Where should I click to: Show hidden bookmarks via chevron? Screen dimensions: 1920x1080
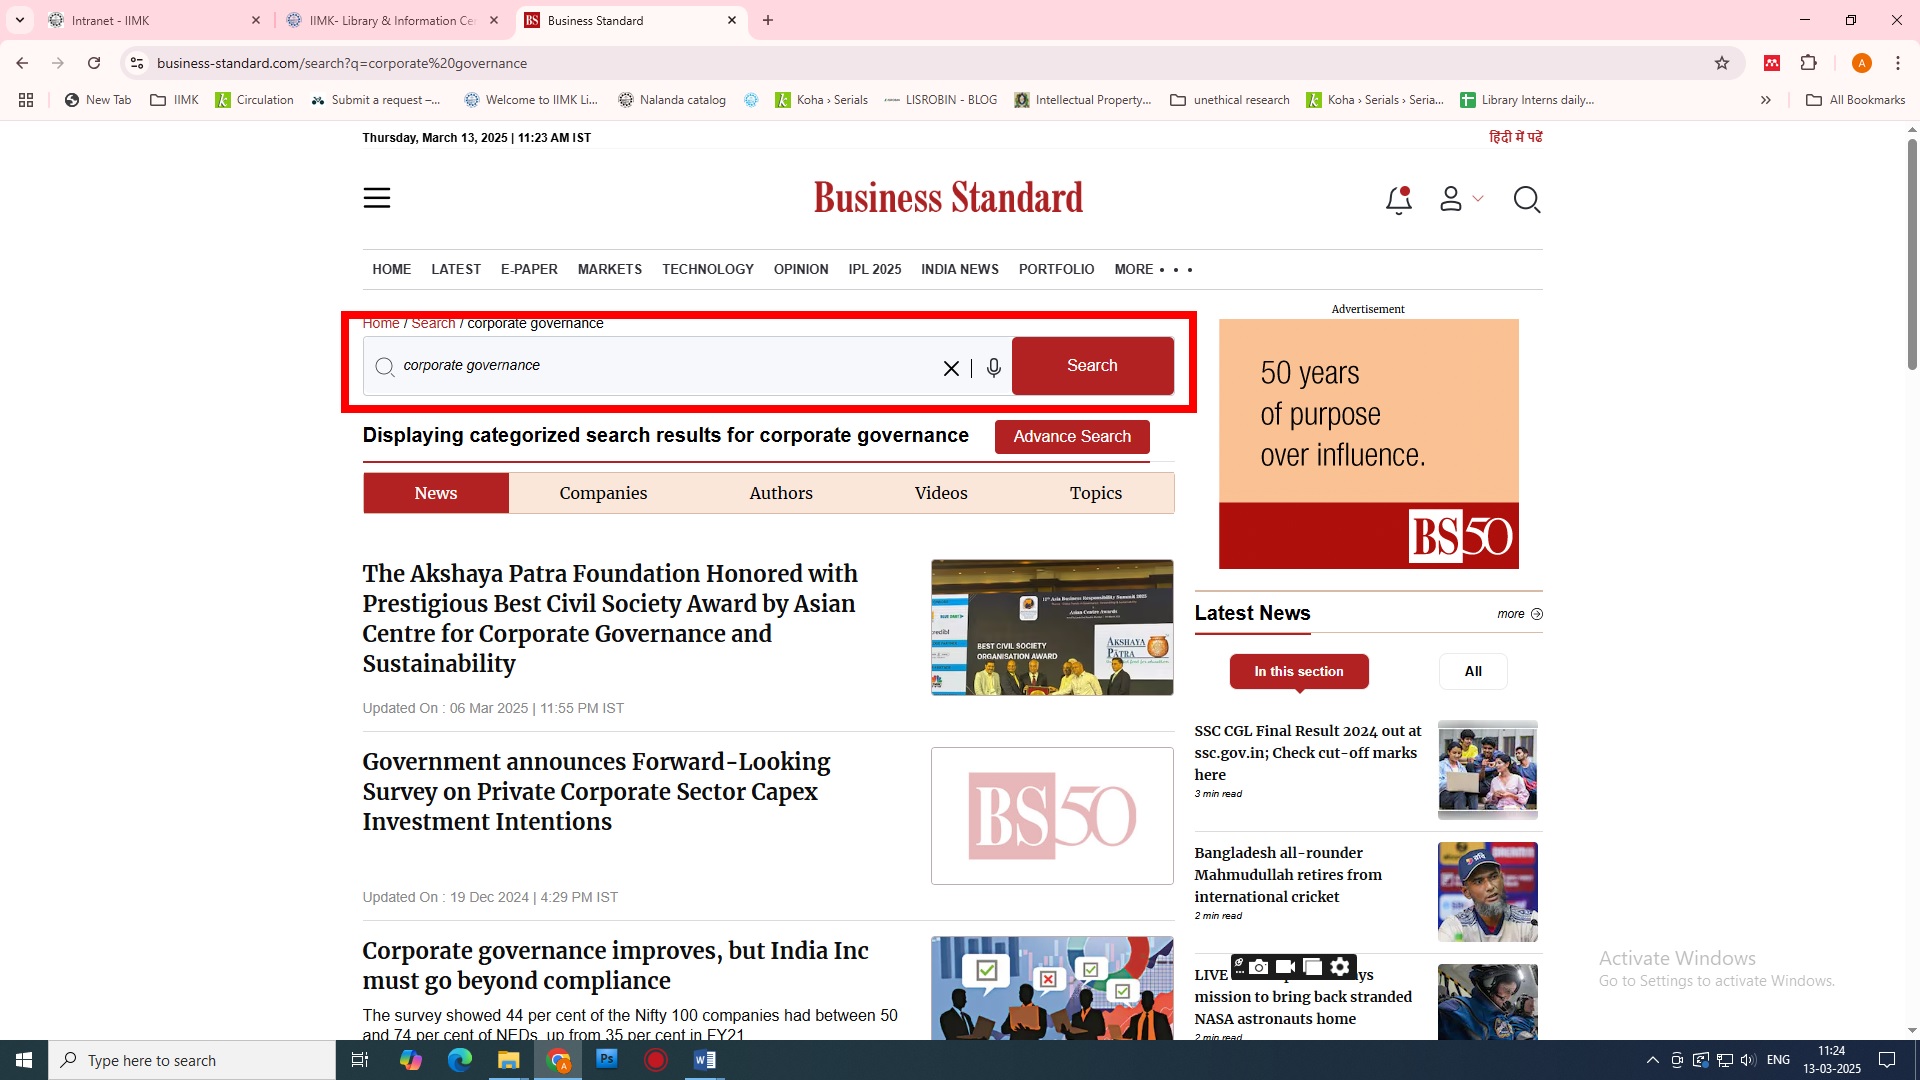coord(1765,100)
